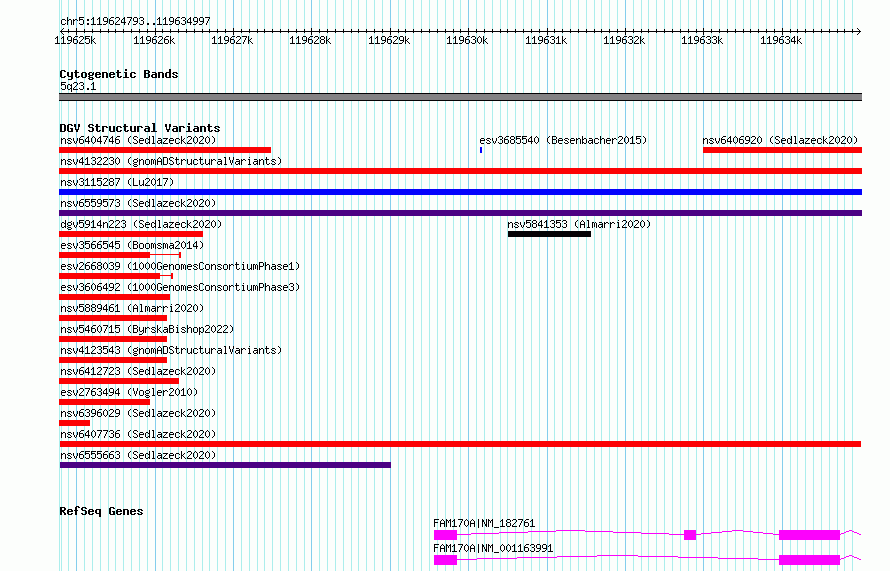890x571 pixels.
Task: Open the nsv6555663 (Sedlazeck2020) label
Action: click(x=138, y=455)
